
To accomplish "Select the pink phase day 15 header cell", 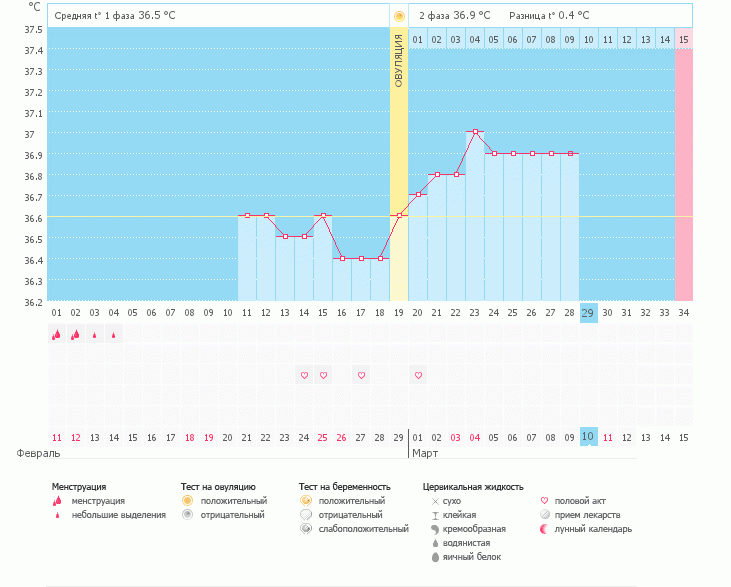I will [684, 39].
